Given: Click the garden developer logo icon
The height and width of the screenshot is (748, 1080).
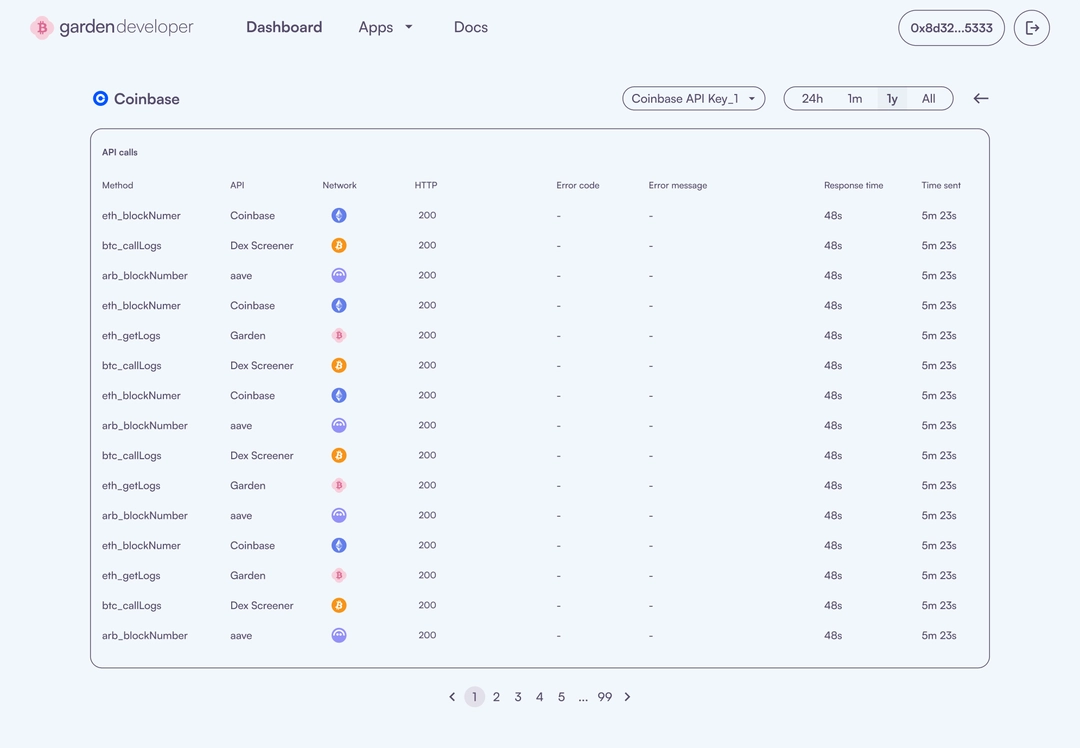Looking at the screenshot, I should click(x=42, y=28).
